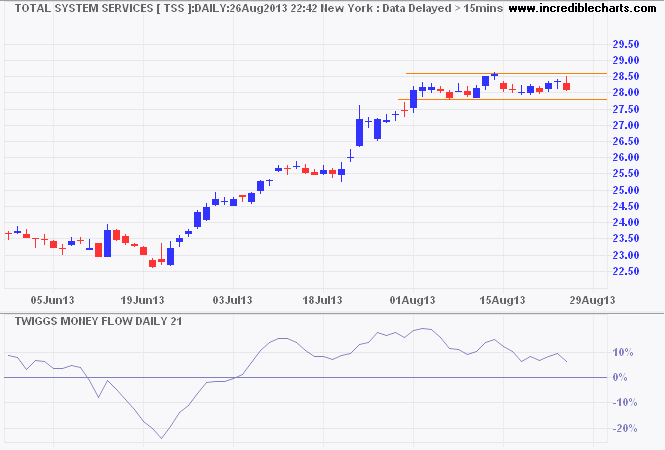The width and height of the screenshot is (665, 450).
Task: Click the 03Jul13 date label
Action: pos(232,301)
